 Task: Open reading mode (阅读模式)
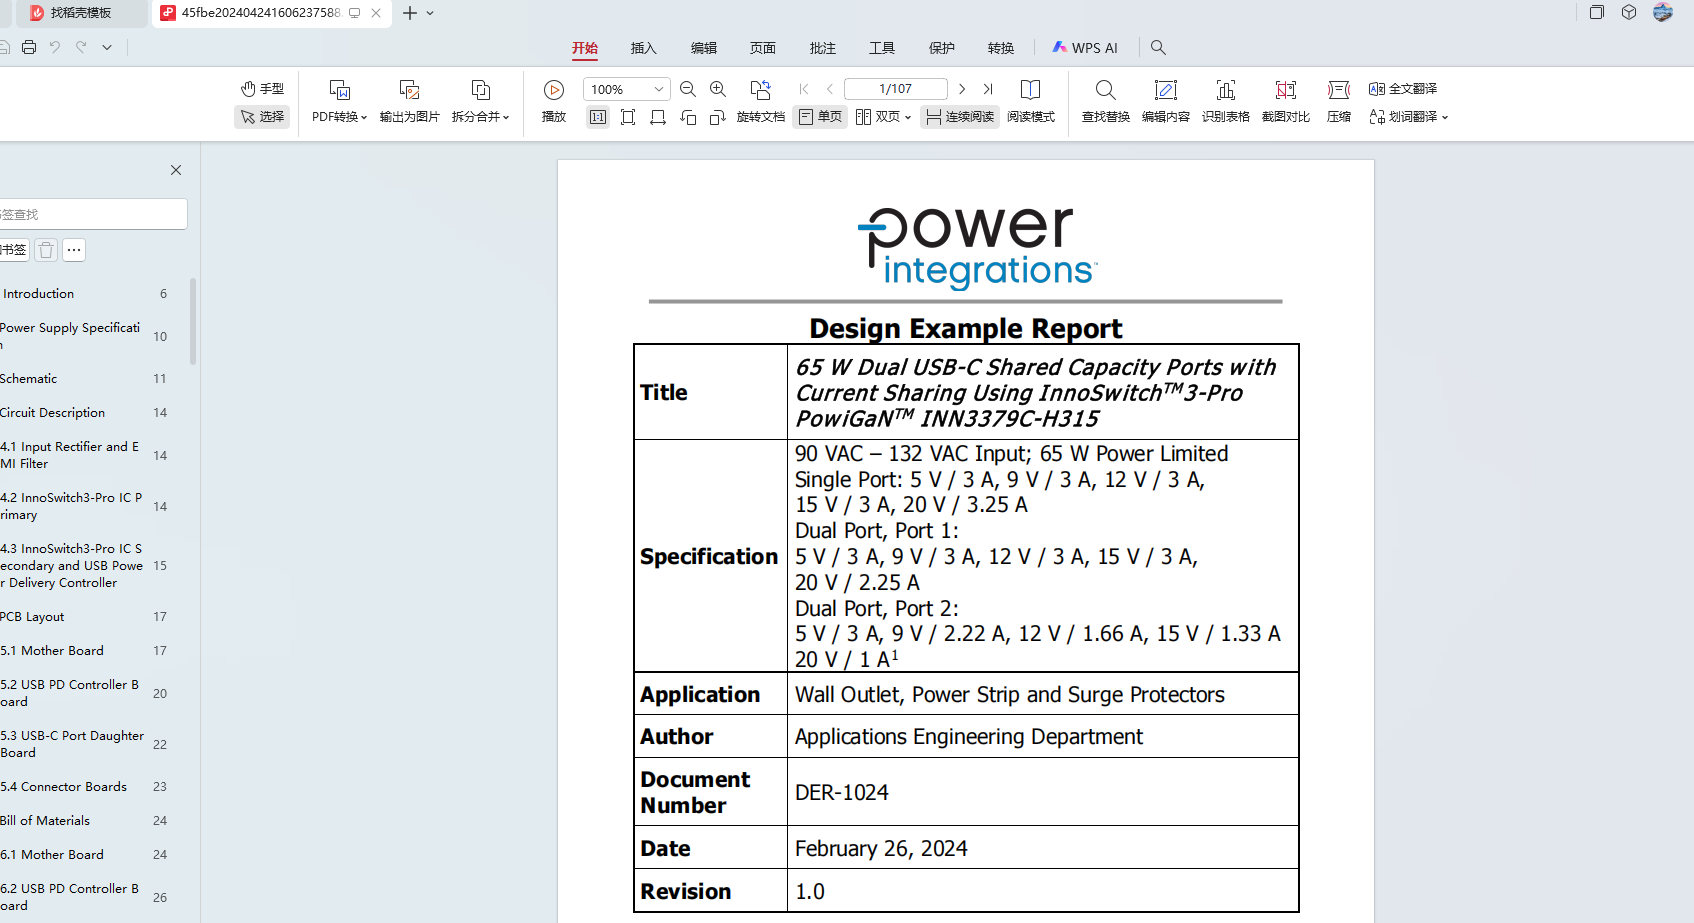[x=1031, y=102]
